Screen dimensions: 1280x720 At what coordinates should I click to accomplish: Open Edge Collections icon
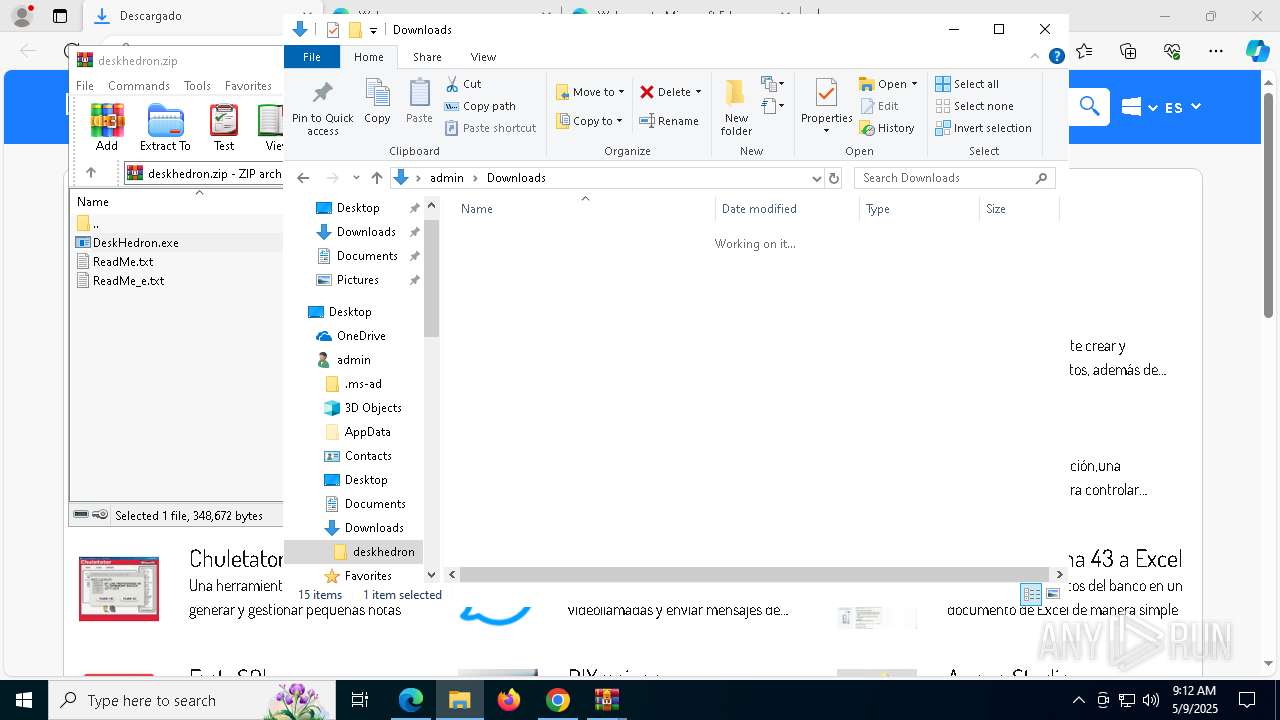(x=1128, y=51)
